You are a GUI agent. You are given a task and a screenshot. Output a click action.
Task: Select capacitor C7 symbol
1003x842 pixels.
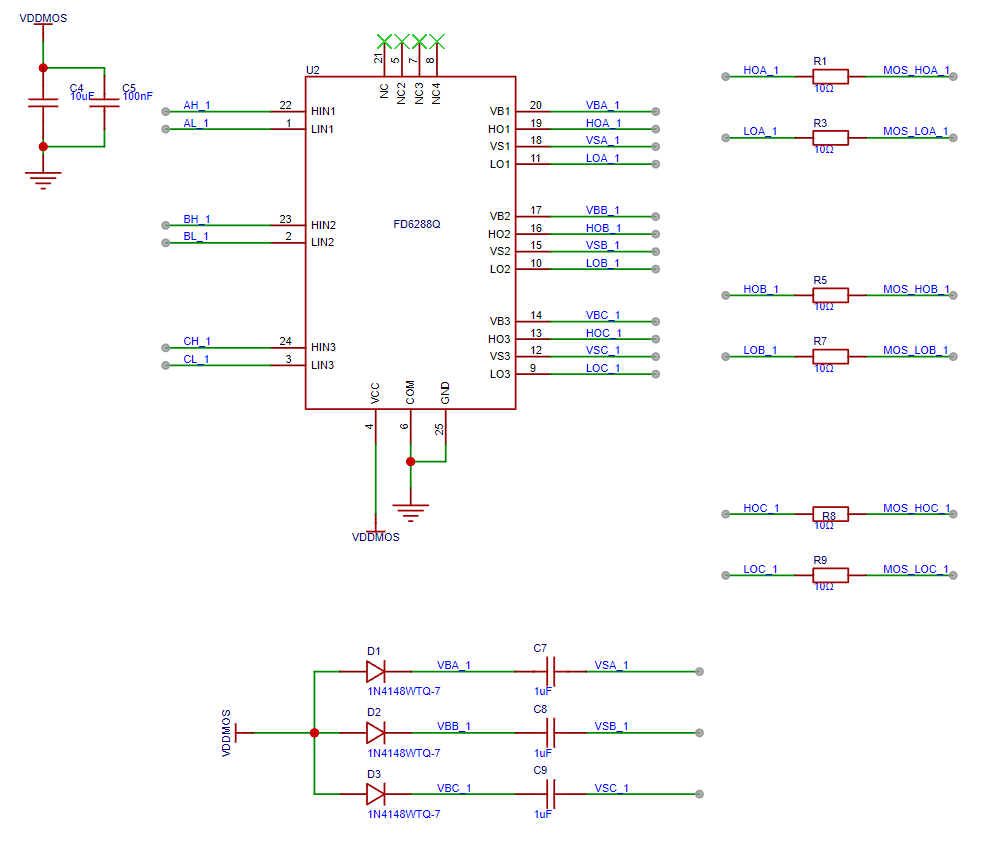[x=551, y=672]
